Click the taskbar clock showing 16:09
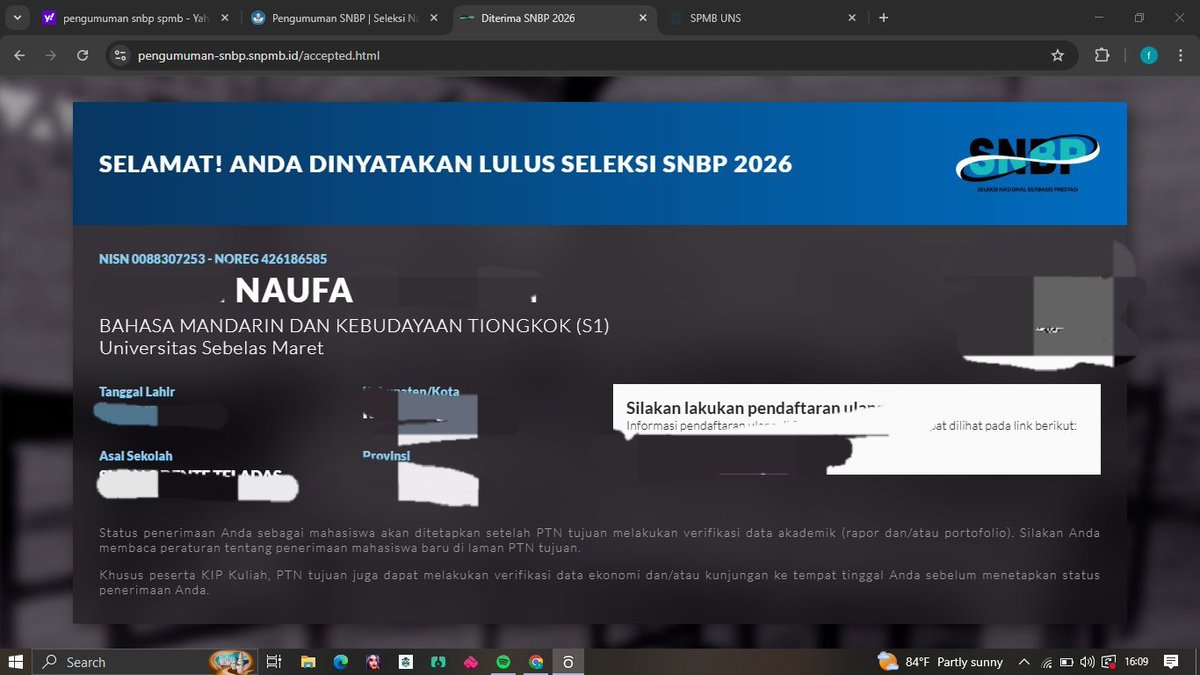This screenshot has height=675, width=1200. [1135, 662]
